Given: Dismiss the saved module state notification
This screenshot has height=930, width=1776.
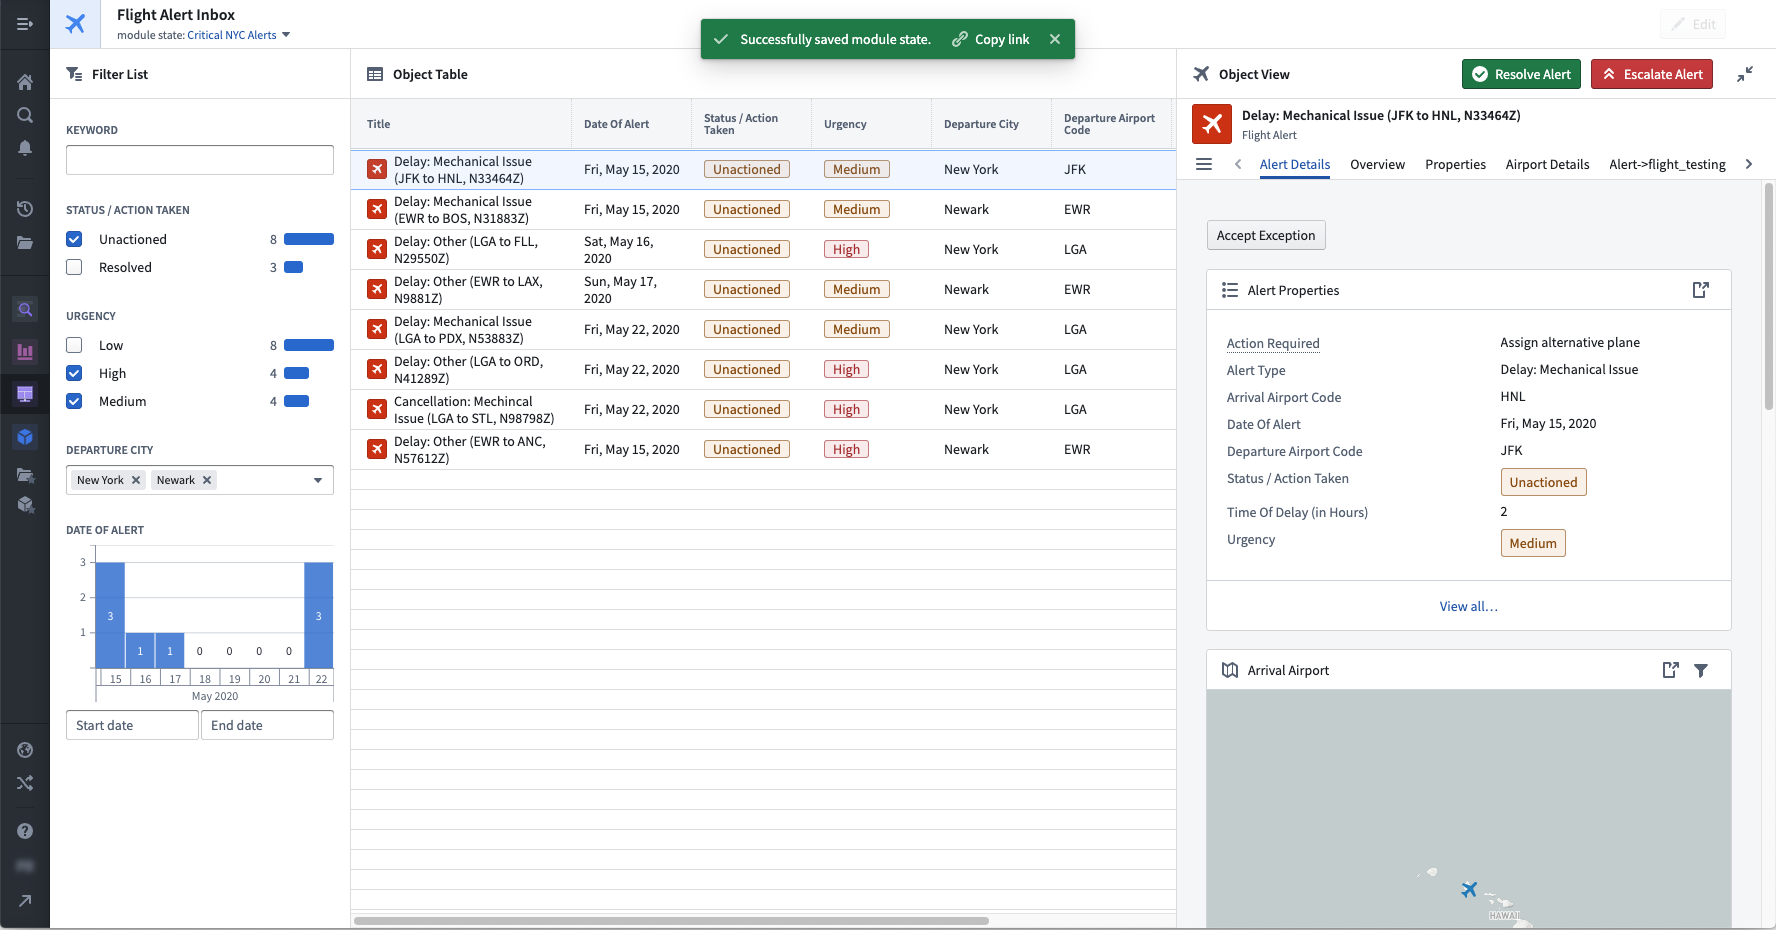Looking at the screenshot, I should click(x=1055, y=39).
